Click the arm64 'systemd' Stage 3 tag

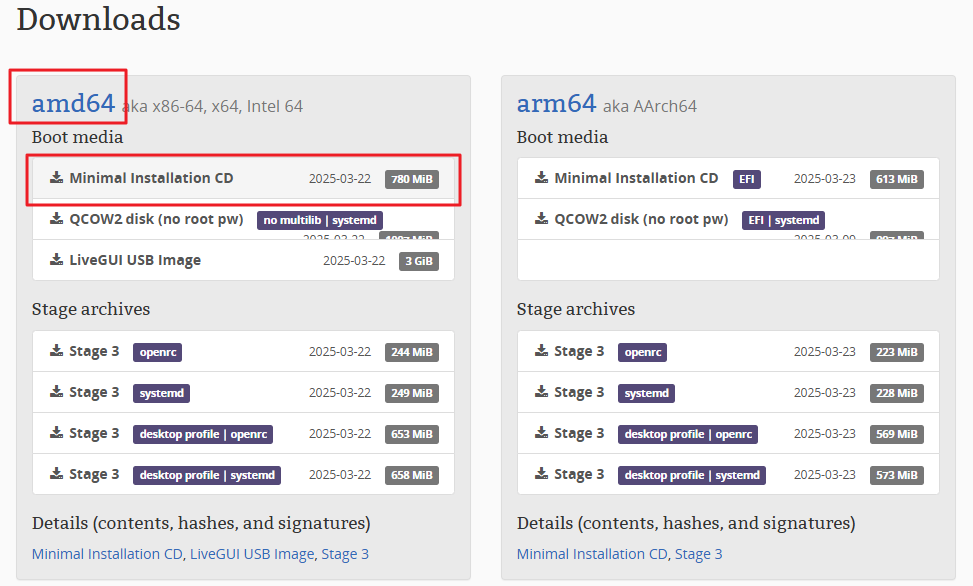coord(646,393)
